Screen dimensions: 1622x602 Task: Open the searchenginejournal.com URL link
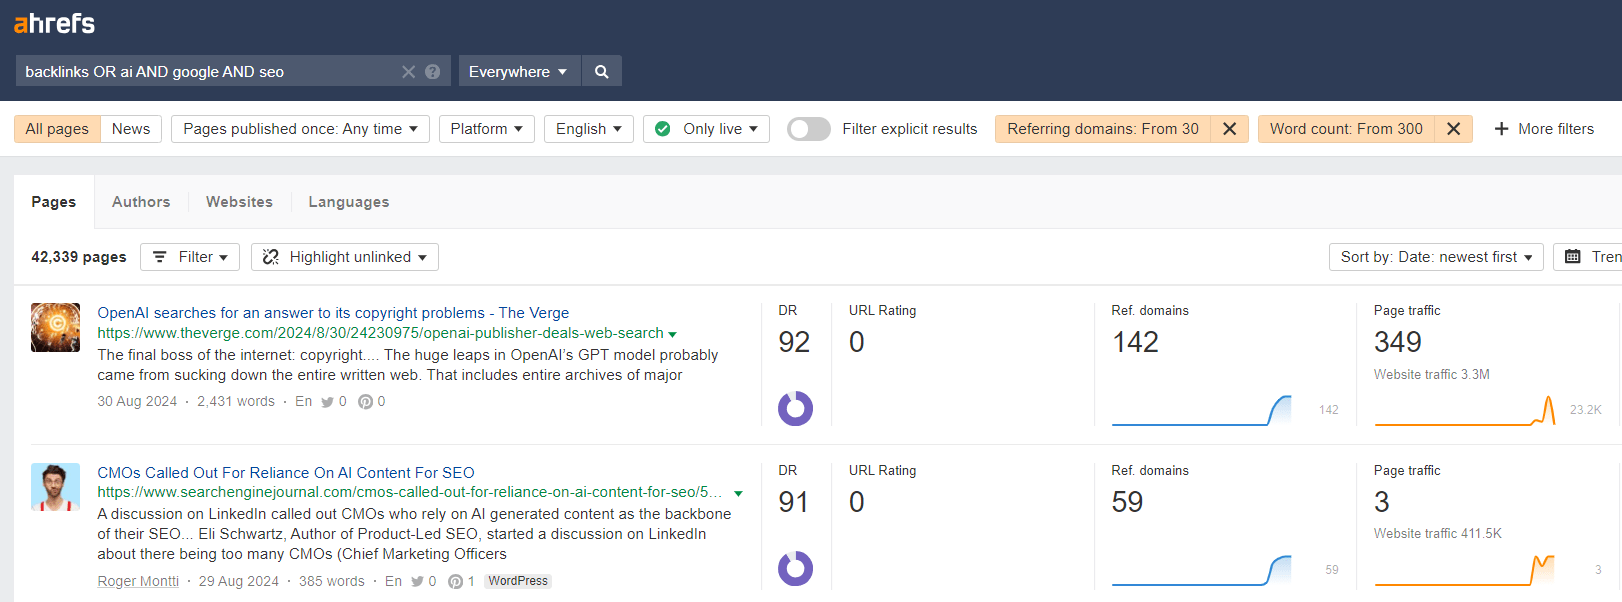click(x=410, y=492)
